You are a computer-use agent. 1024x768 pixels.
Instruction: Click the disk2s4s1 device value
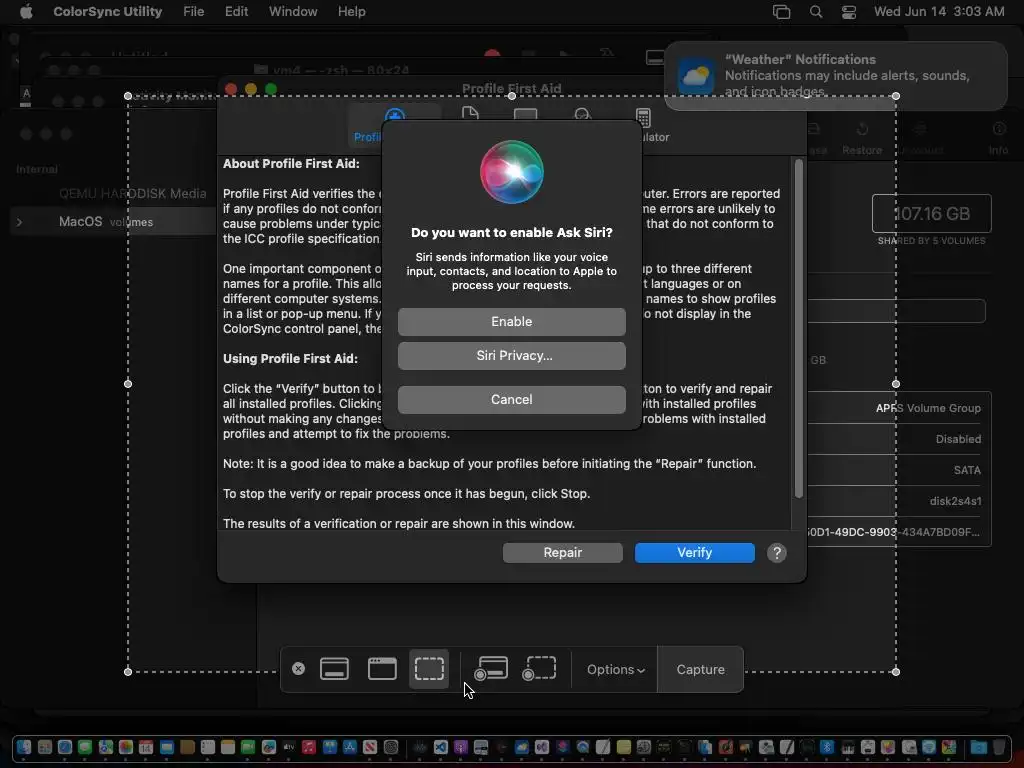[x=955, y=501]
